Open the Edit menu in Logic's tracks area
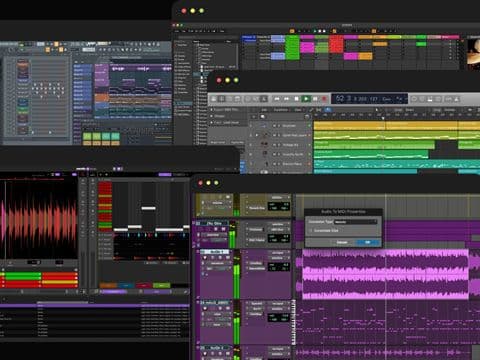This screenshot has width=480, height=360. [x=265, y=110]
